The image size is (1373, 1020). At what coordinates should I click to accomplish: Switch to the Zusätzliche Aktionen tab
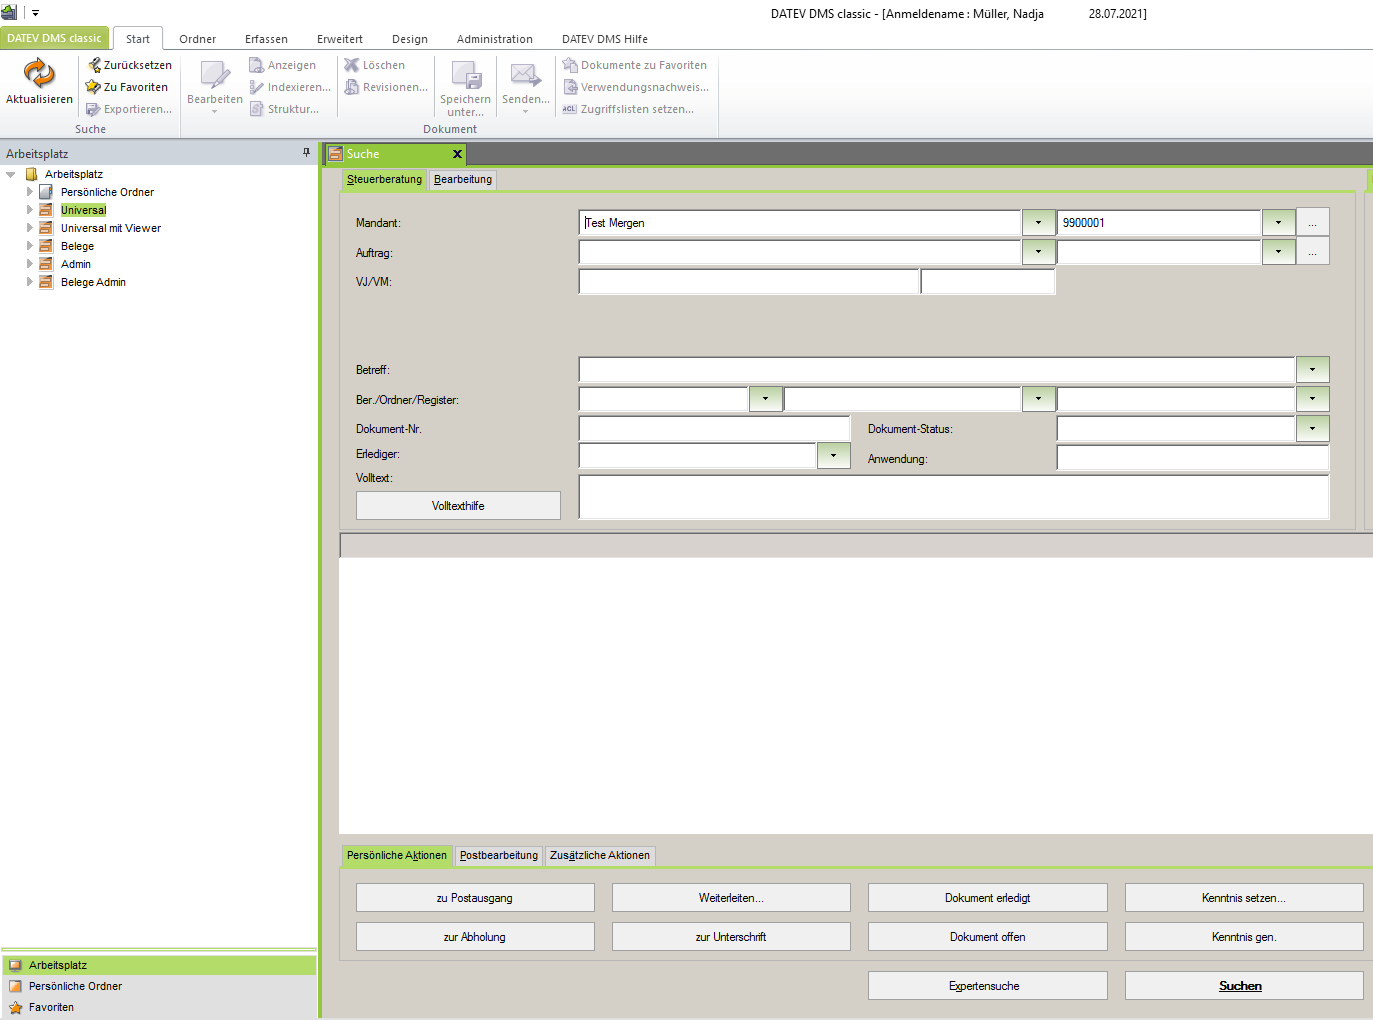click(x=600, y=856)
